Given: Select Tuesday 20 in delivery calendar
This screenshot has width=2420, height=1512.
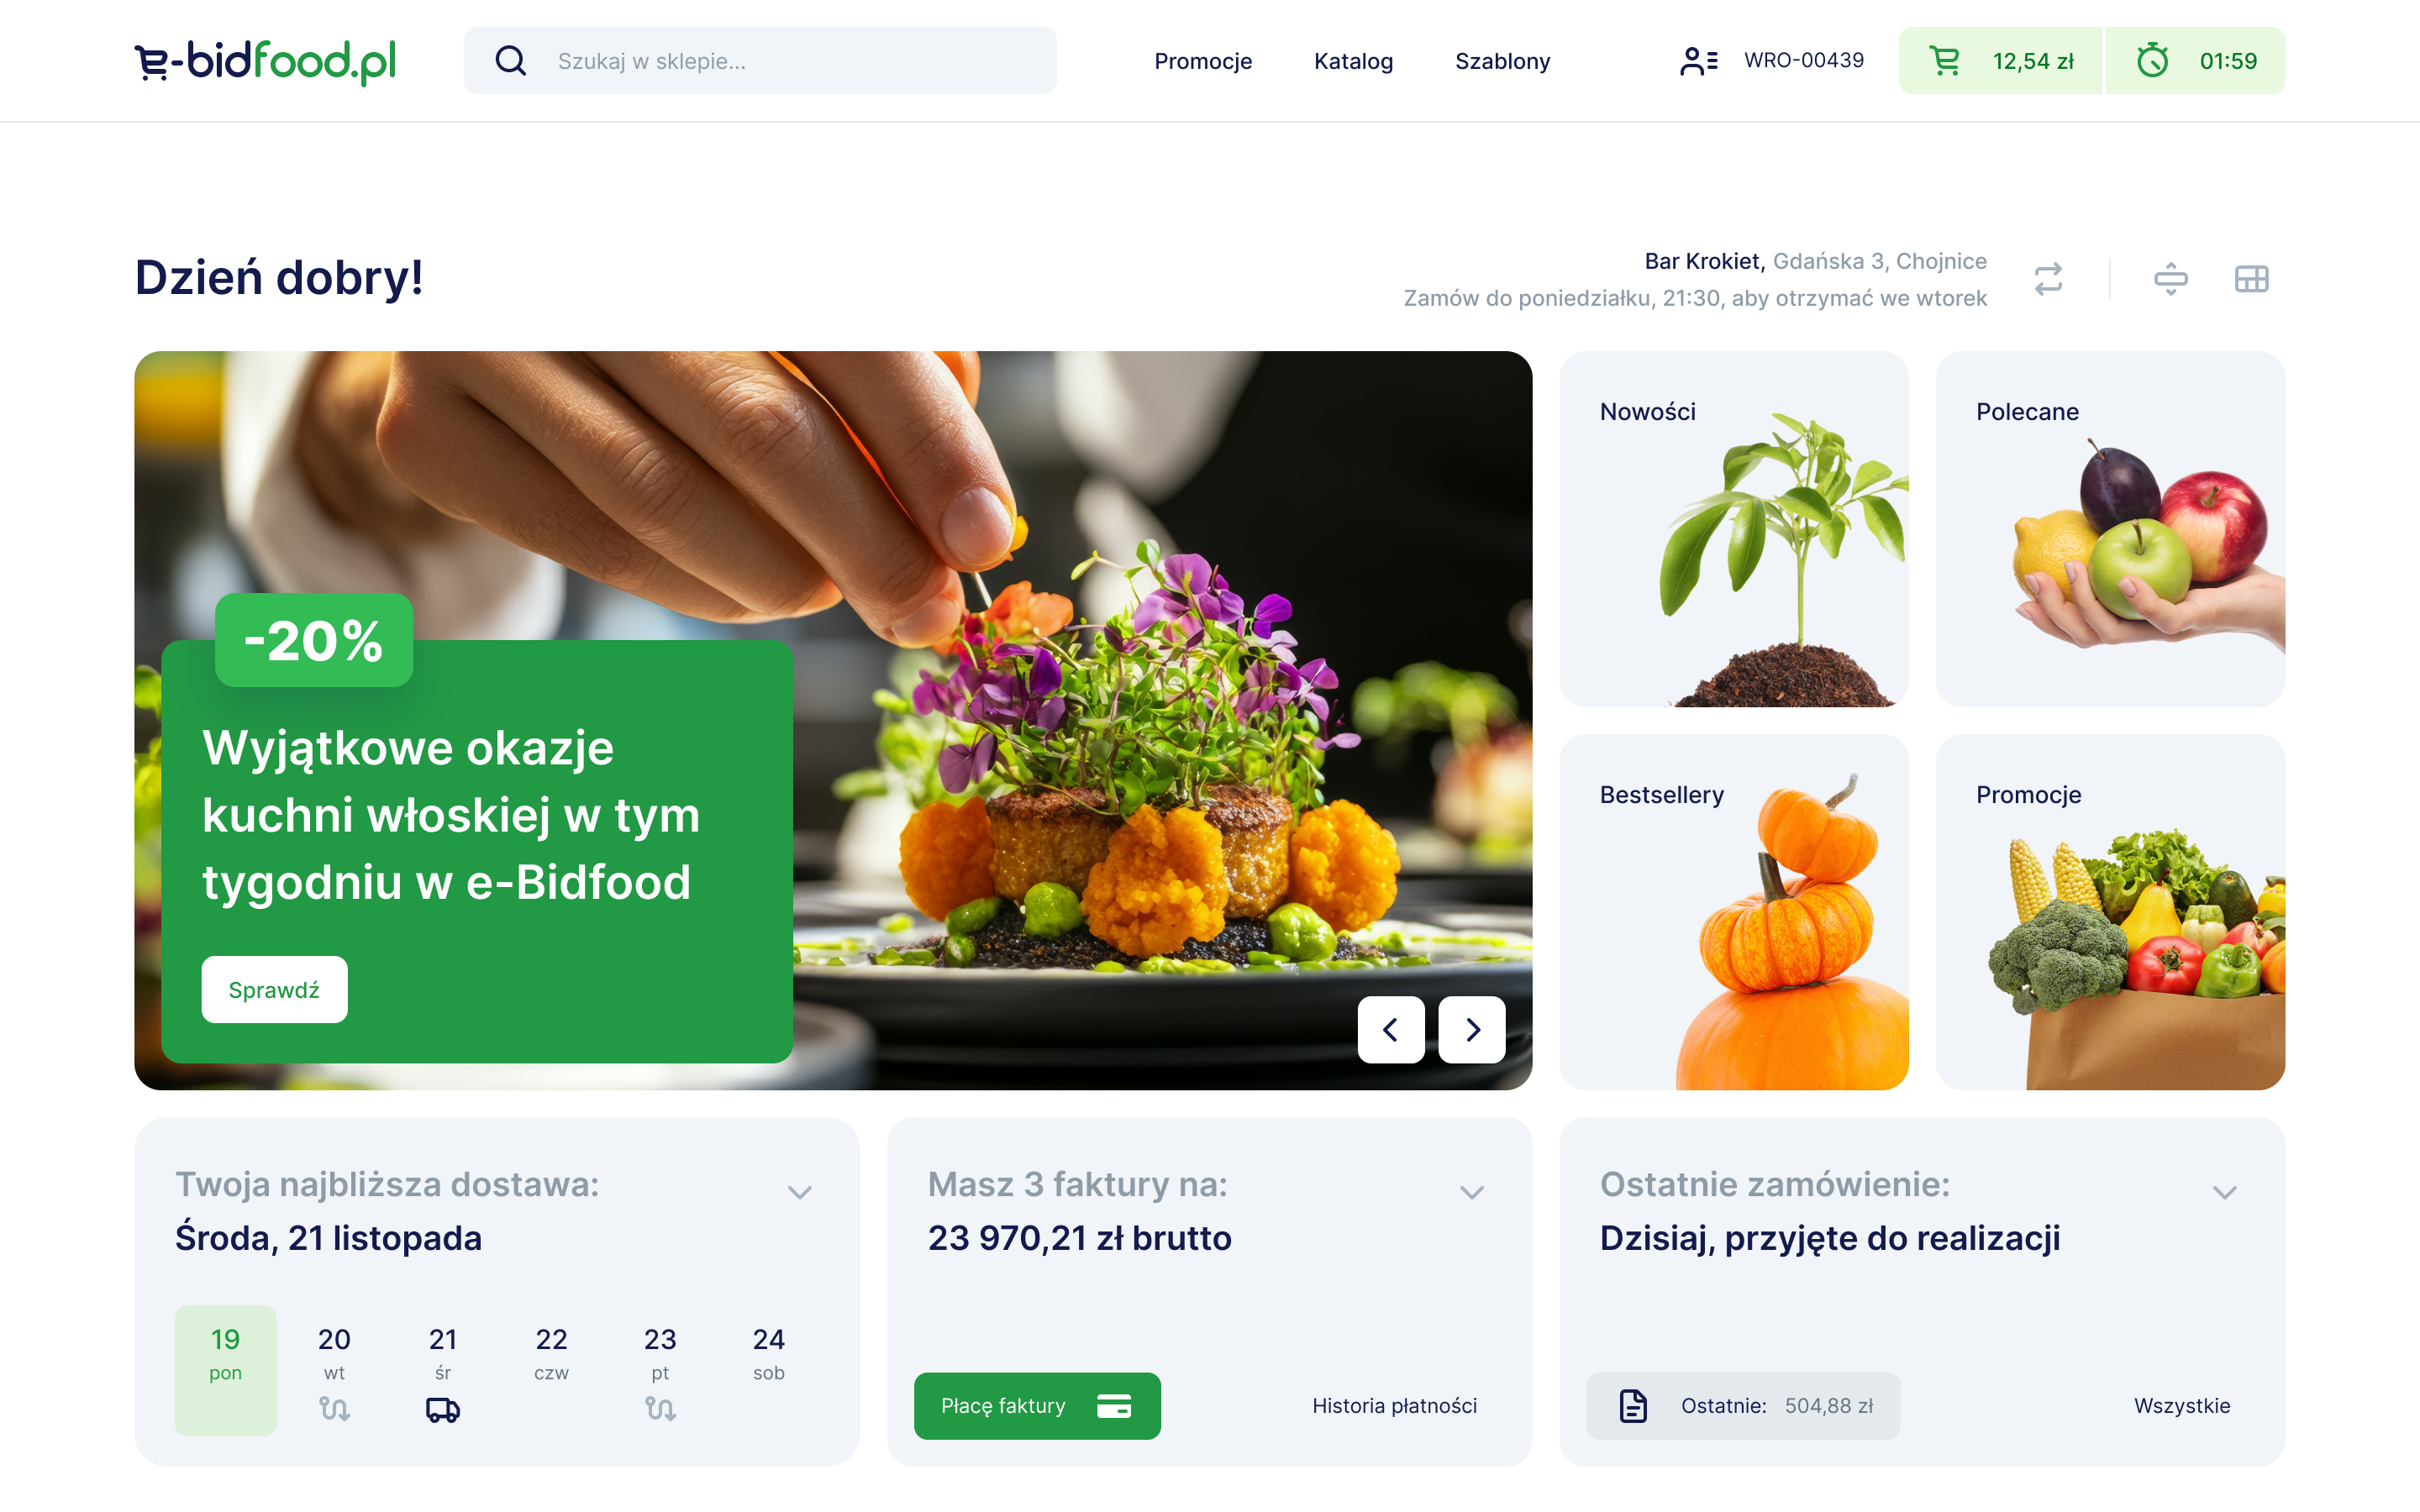Looking at the screenshot, I should coord(334,1370).
